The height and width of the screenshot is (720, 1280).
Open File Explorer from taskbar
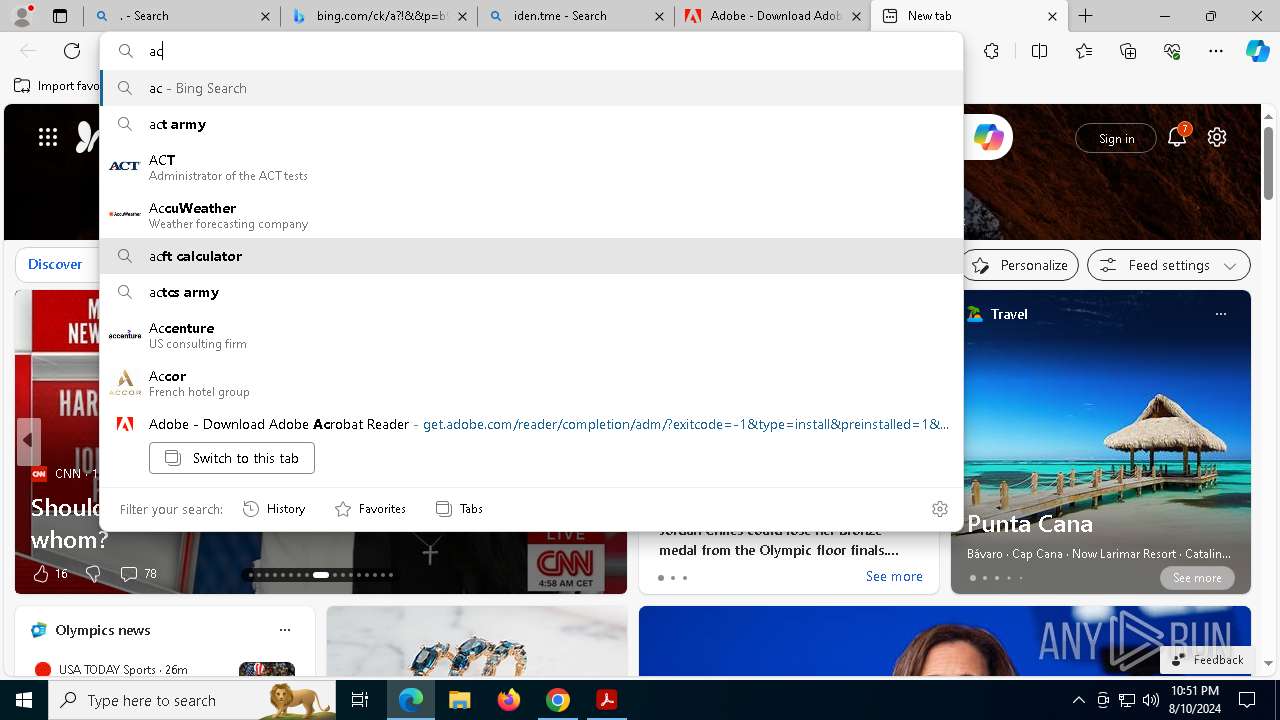[x=459, y=700]
